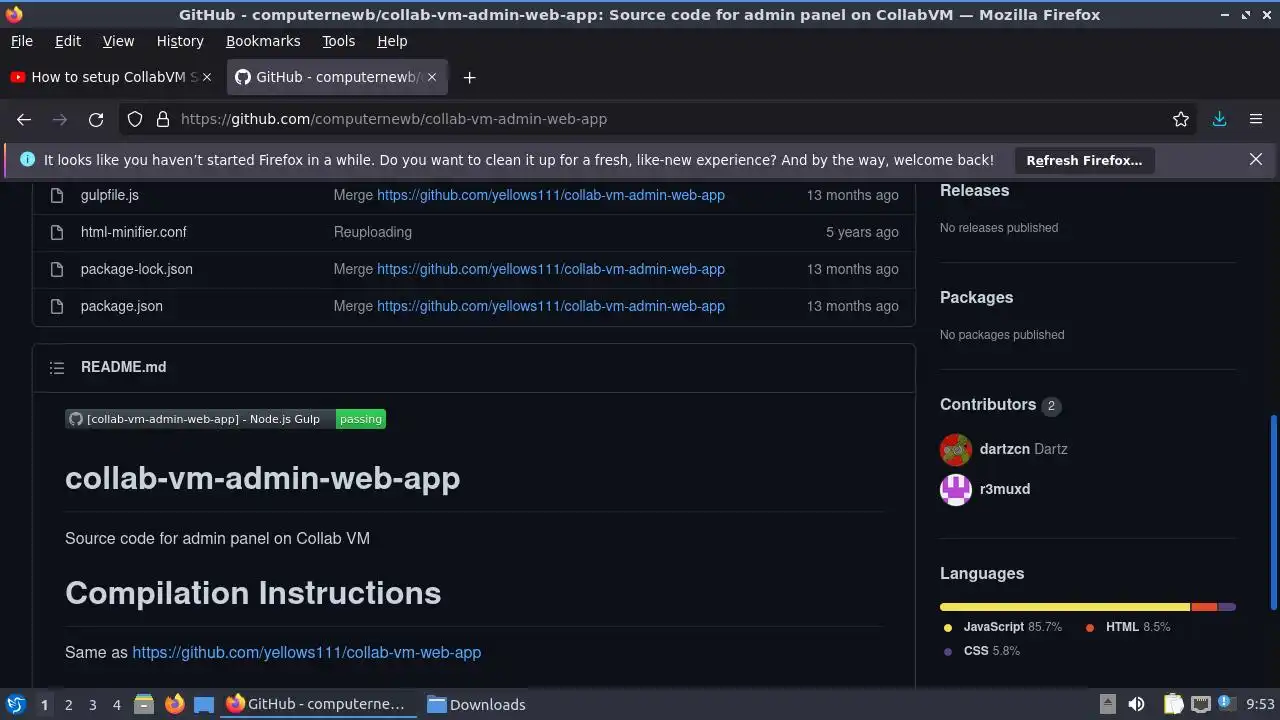Click the html-minifier.conf file icon
Viewport: 1280px width, 720px height.
[x=57, y=232]
